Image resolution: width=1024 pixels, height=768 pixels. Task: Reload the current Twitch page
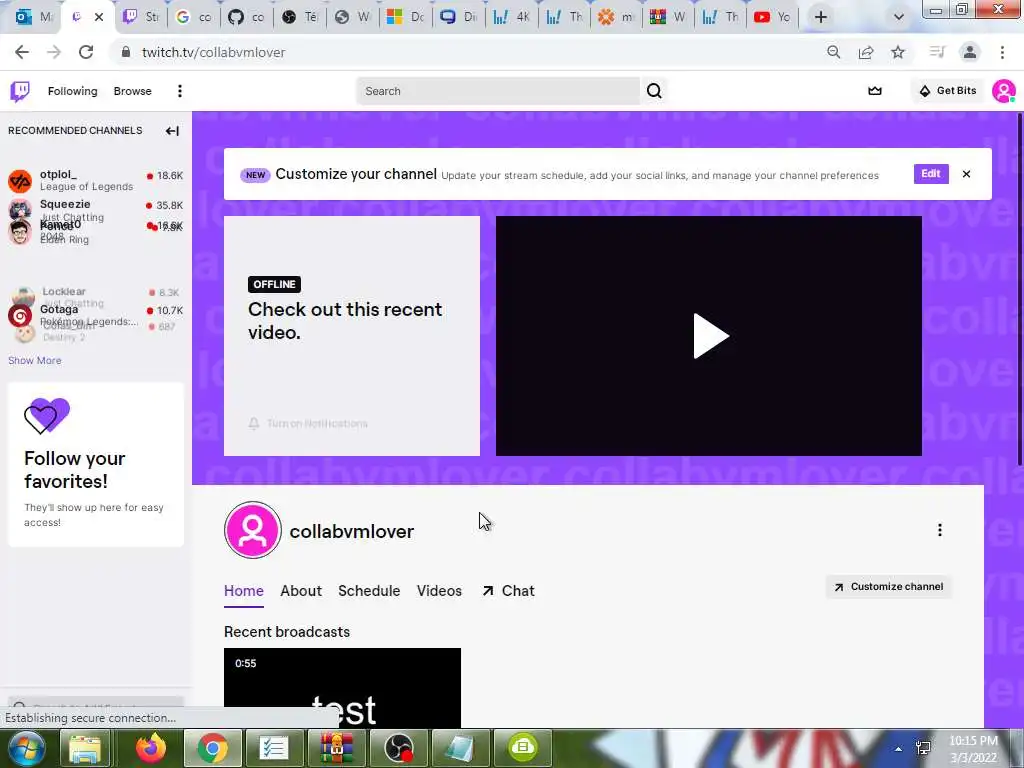coord(86,52)
